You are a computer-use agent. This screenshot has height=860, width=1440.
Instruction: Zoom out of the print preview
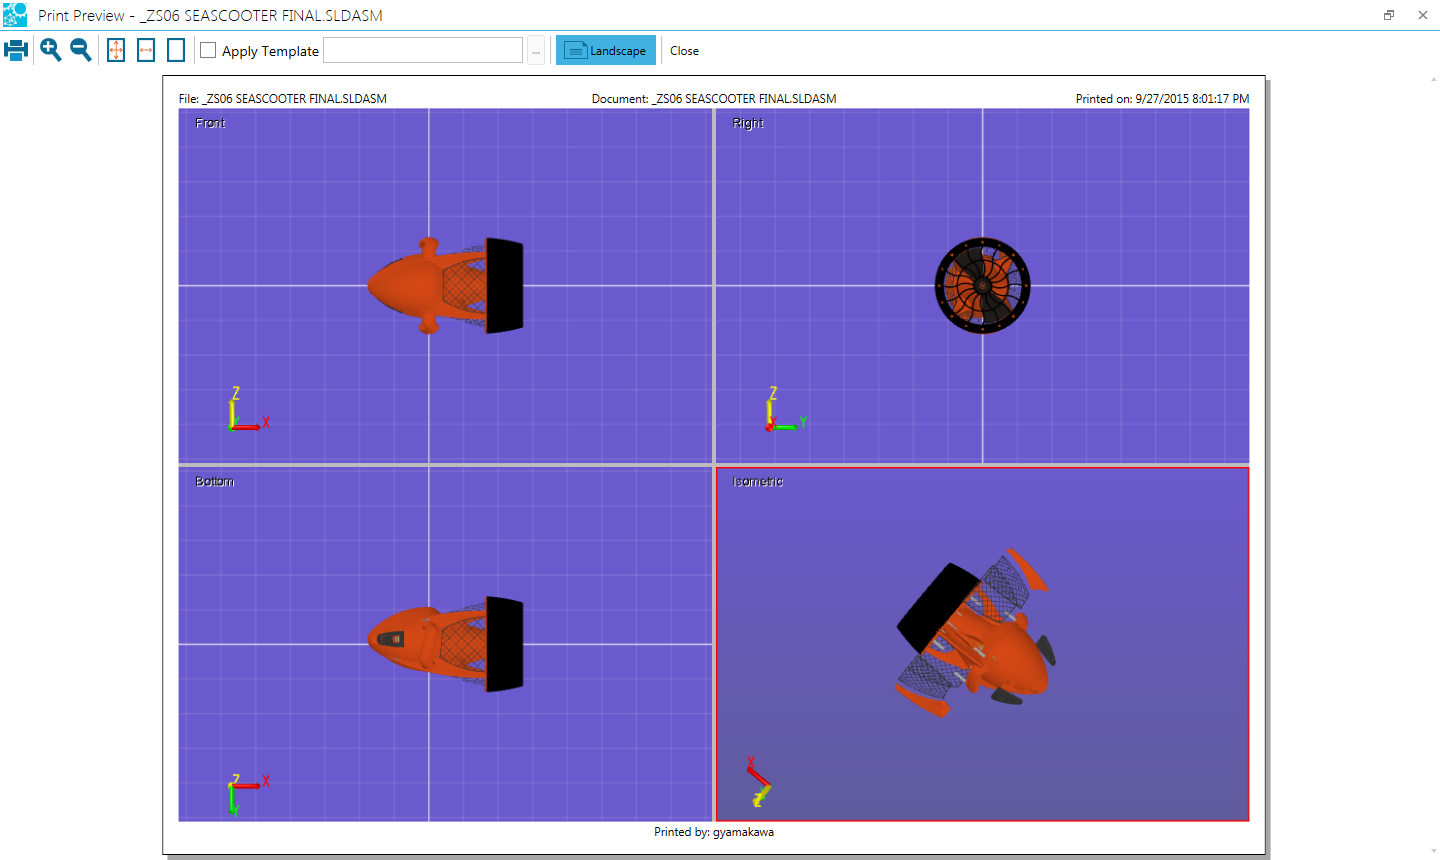(x=81, y=50)
